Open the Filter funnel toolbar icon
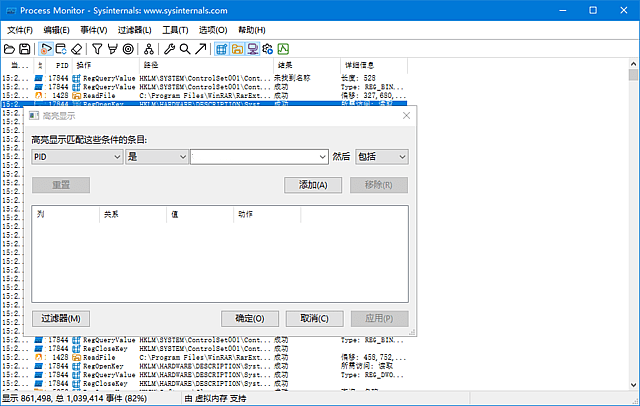640x406 pixels. (97, 49)
